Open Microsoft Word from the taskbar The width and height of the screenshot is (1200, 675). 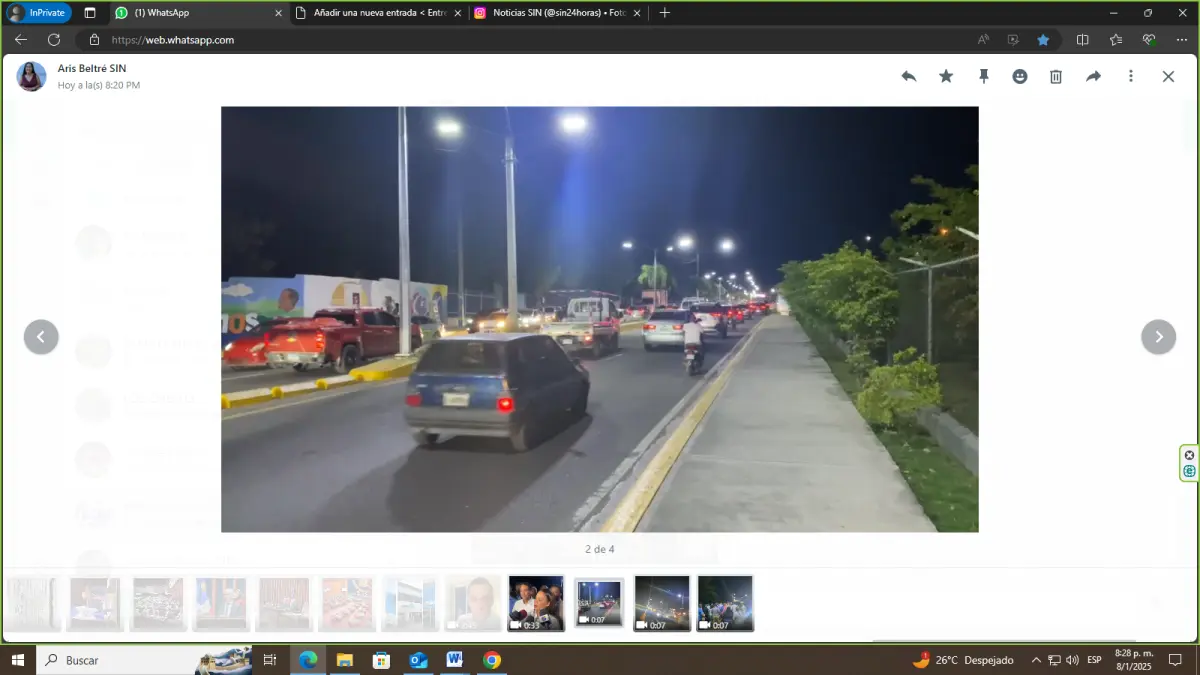click(454, 660)
